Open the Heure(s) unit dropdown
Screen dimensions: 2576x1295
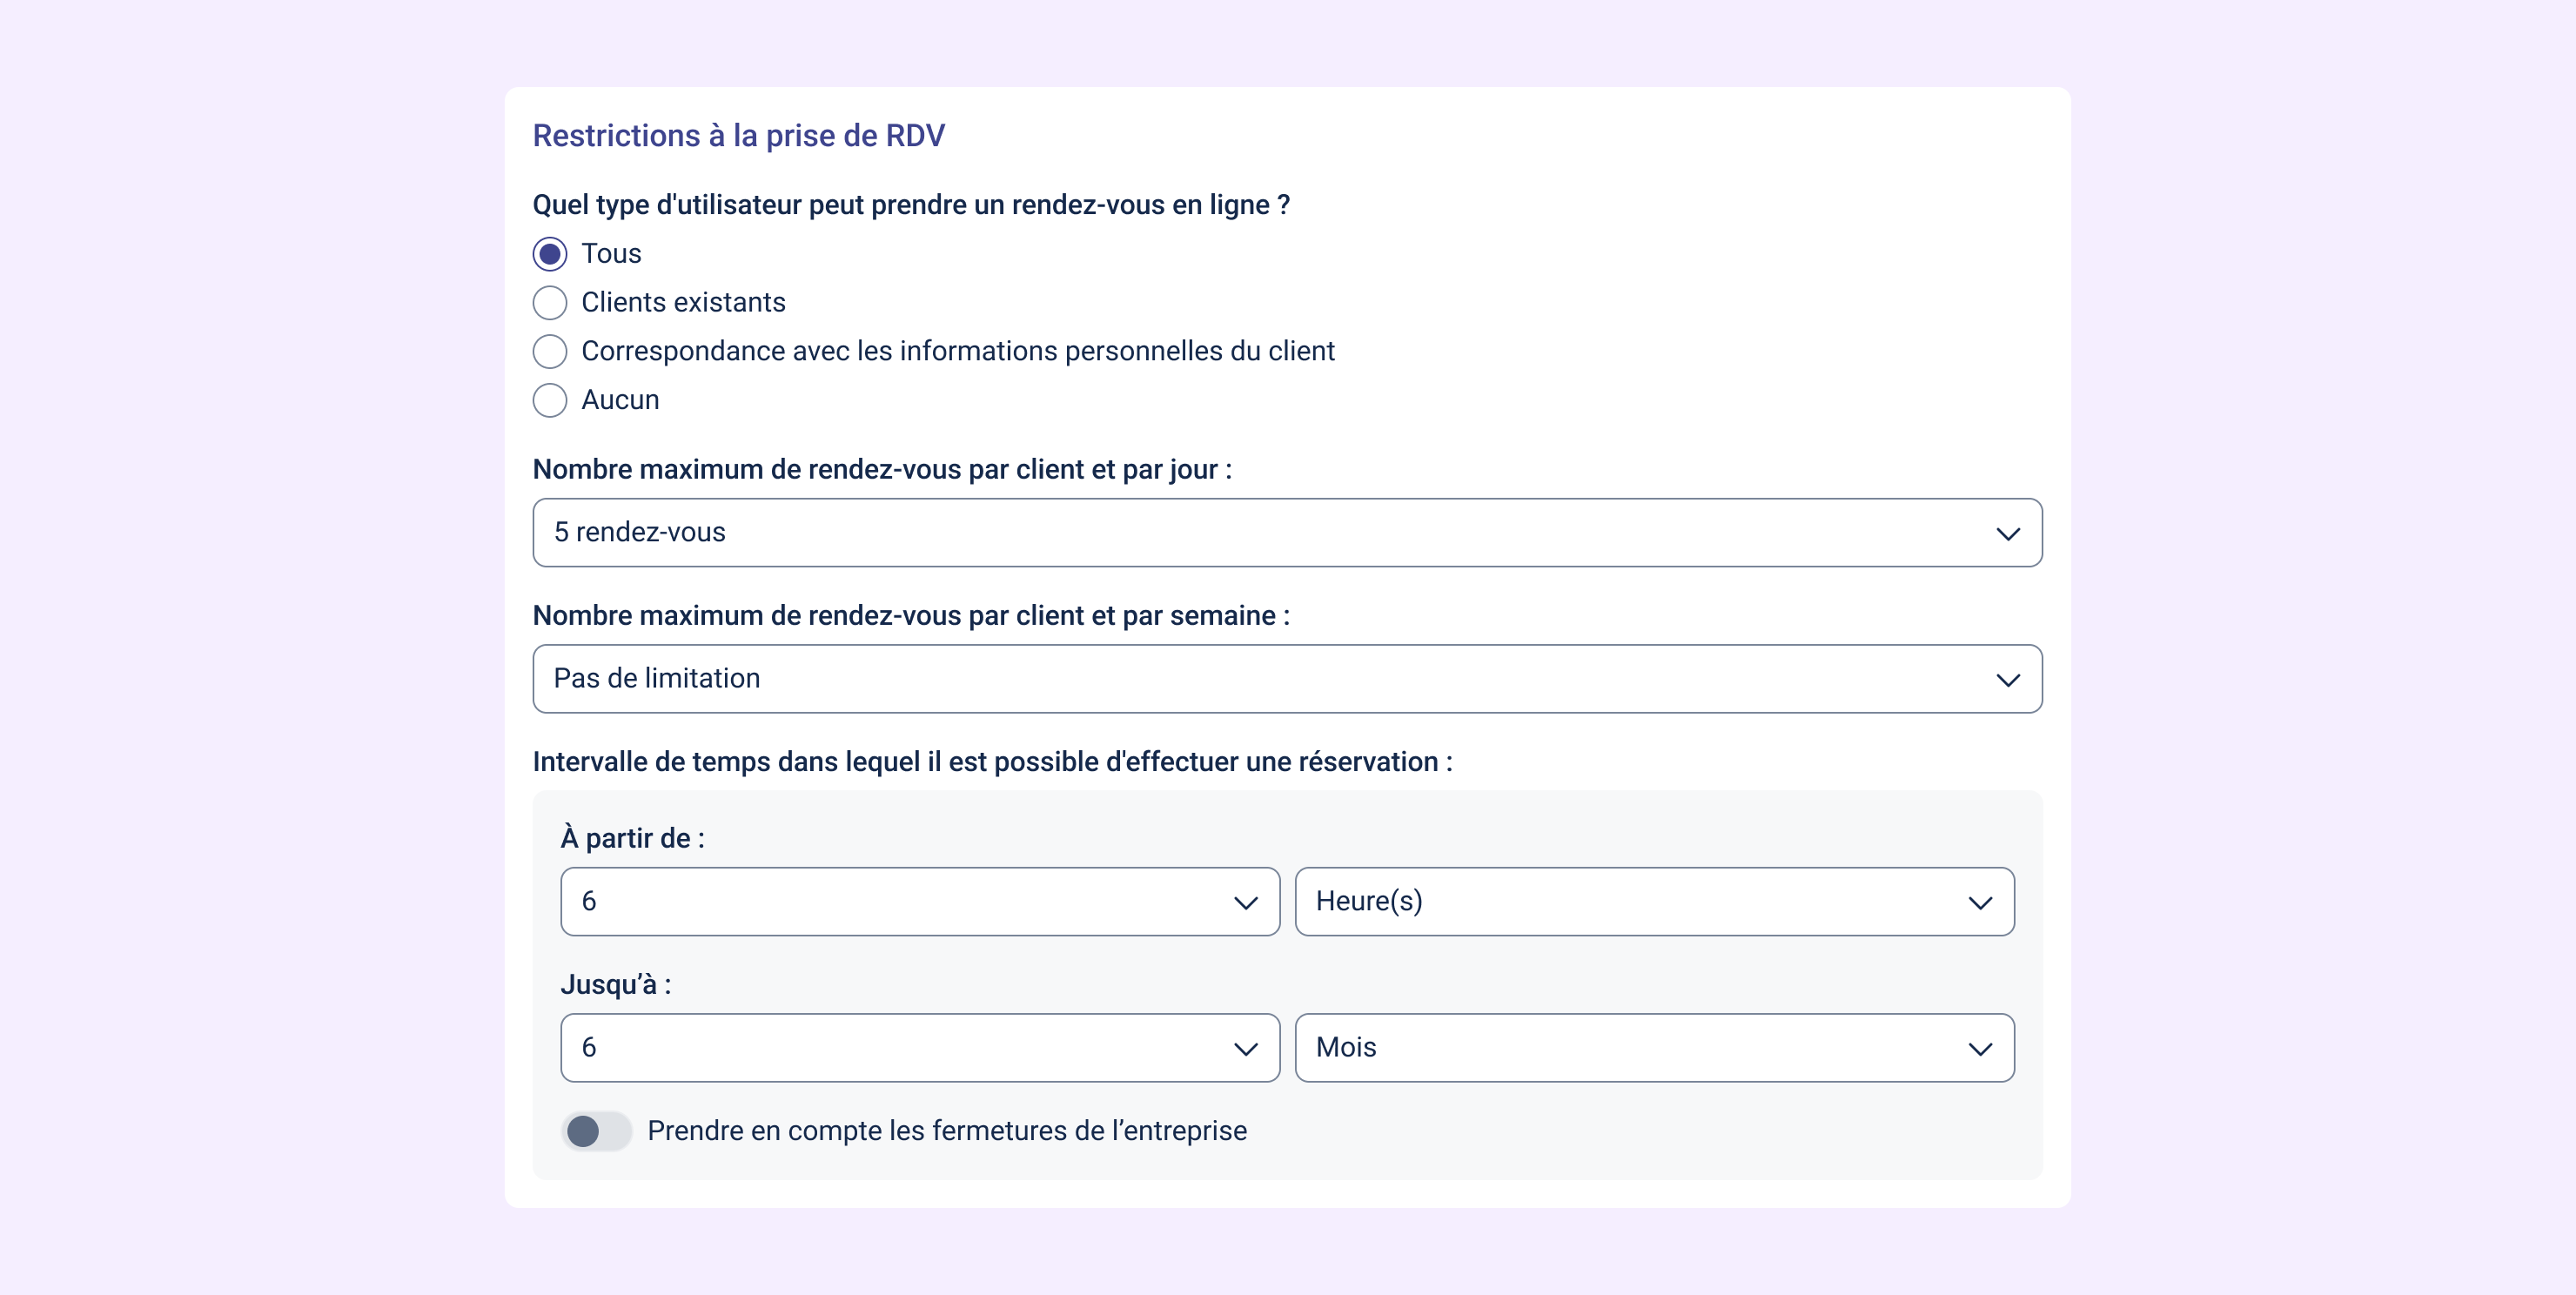pos(1654,902)
